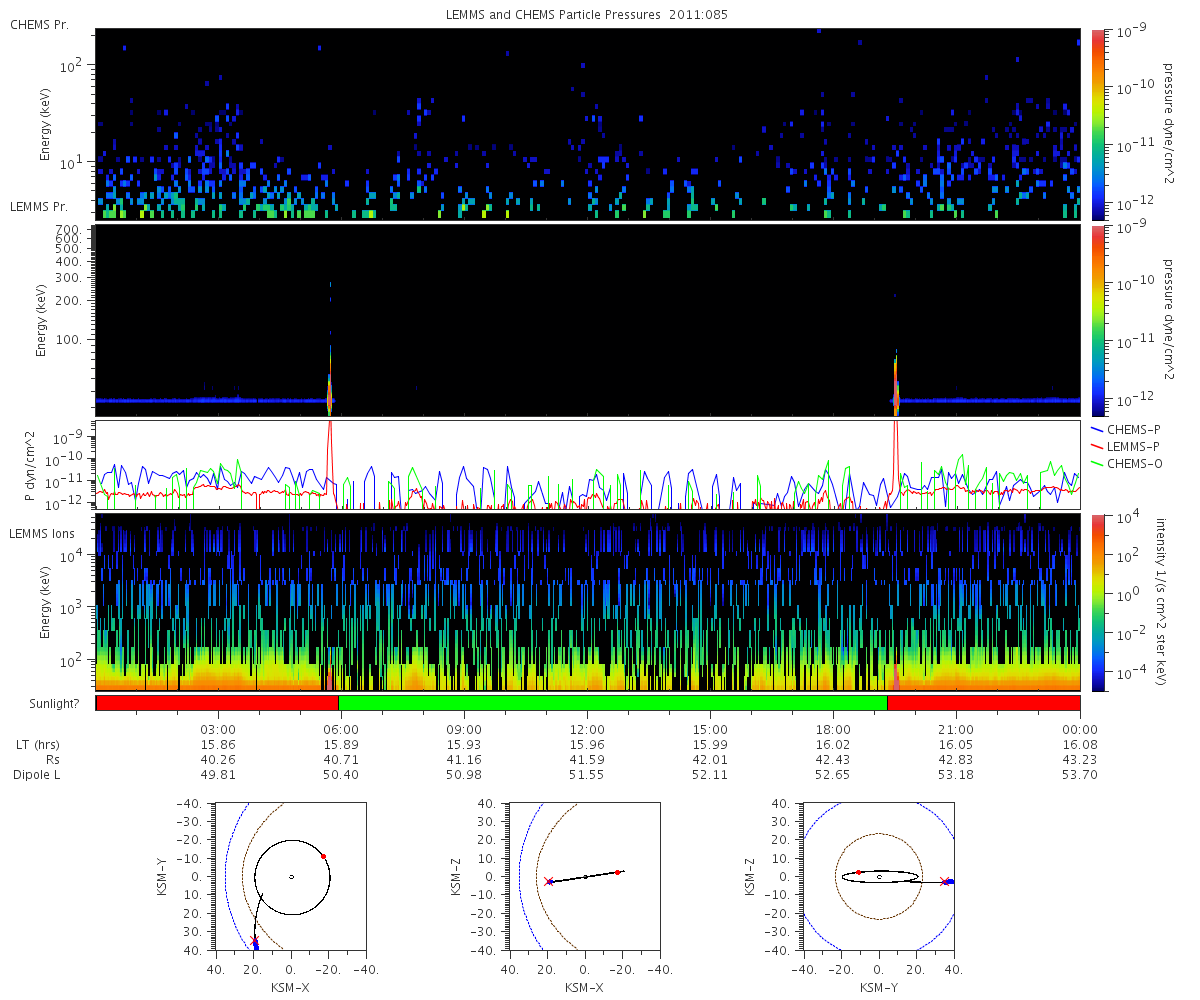Click the 21:00 time axis label
This screenshot has width=1200, height=1000.
click(x=957, y=729)
